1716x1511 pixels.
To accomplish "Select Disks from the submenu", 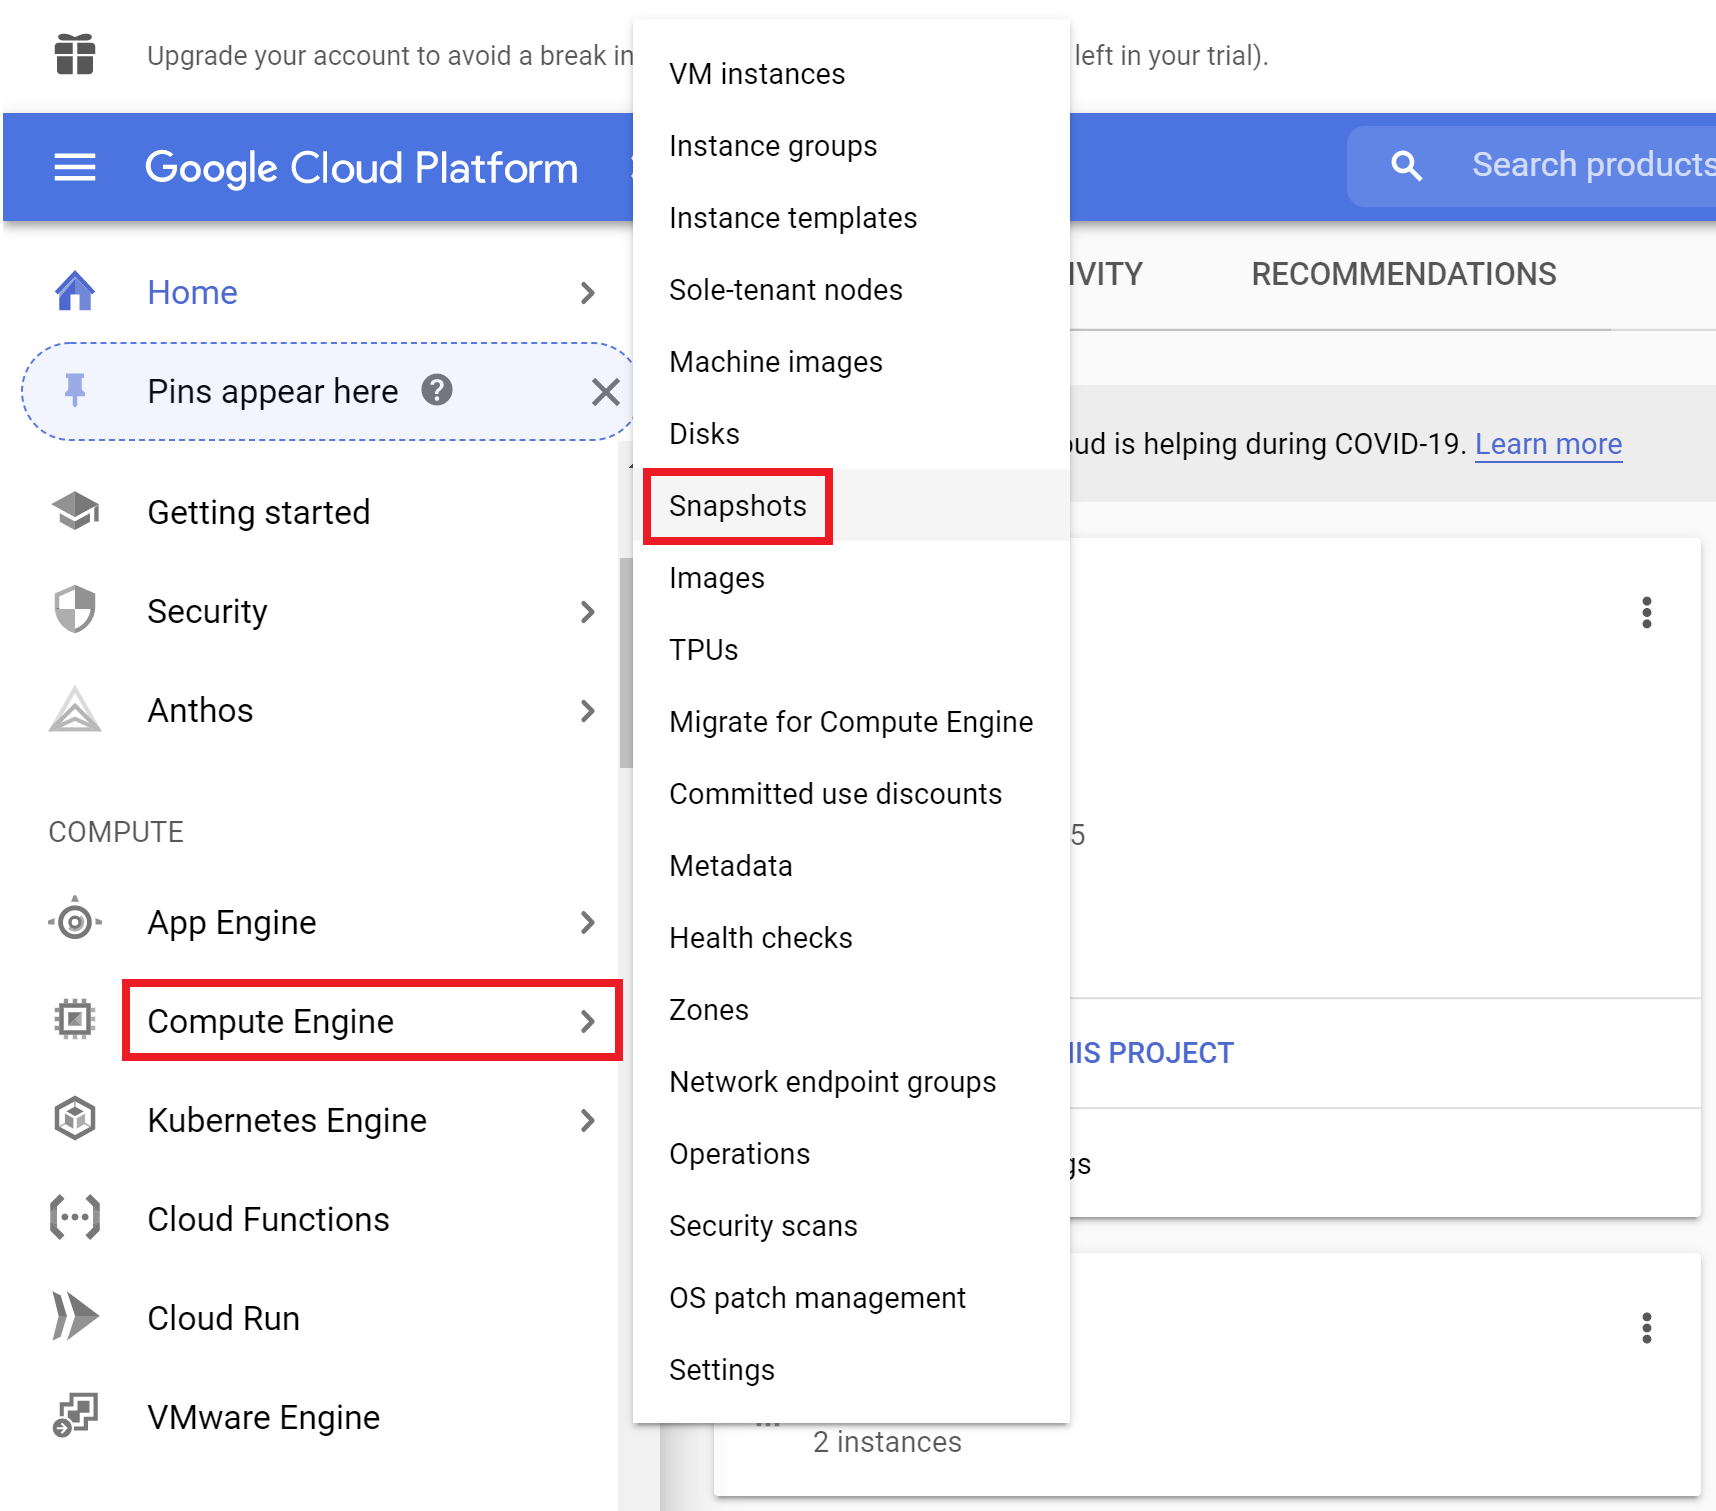I will coord(851,434).
